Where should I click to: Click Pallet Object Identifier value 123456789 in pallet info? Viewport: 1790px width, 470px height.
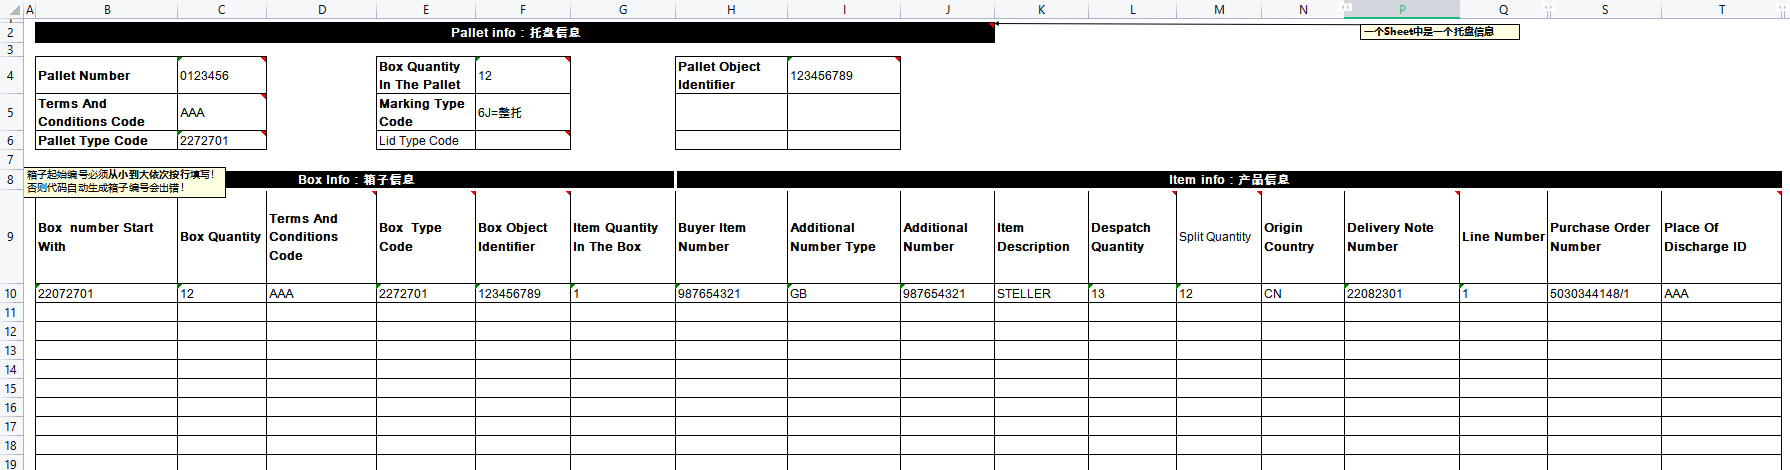tap(843, 76)
